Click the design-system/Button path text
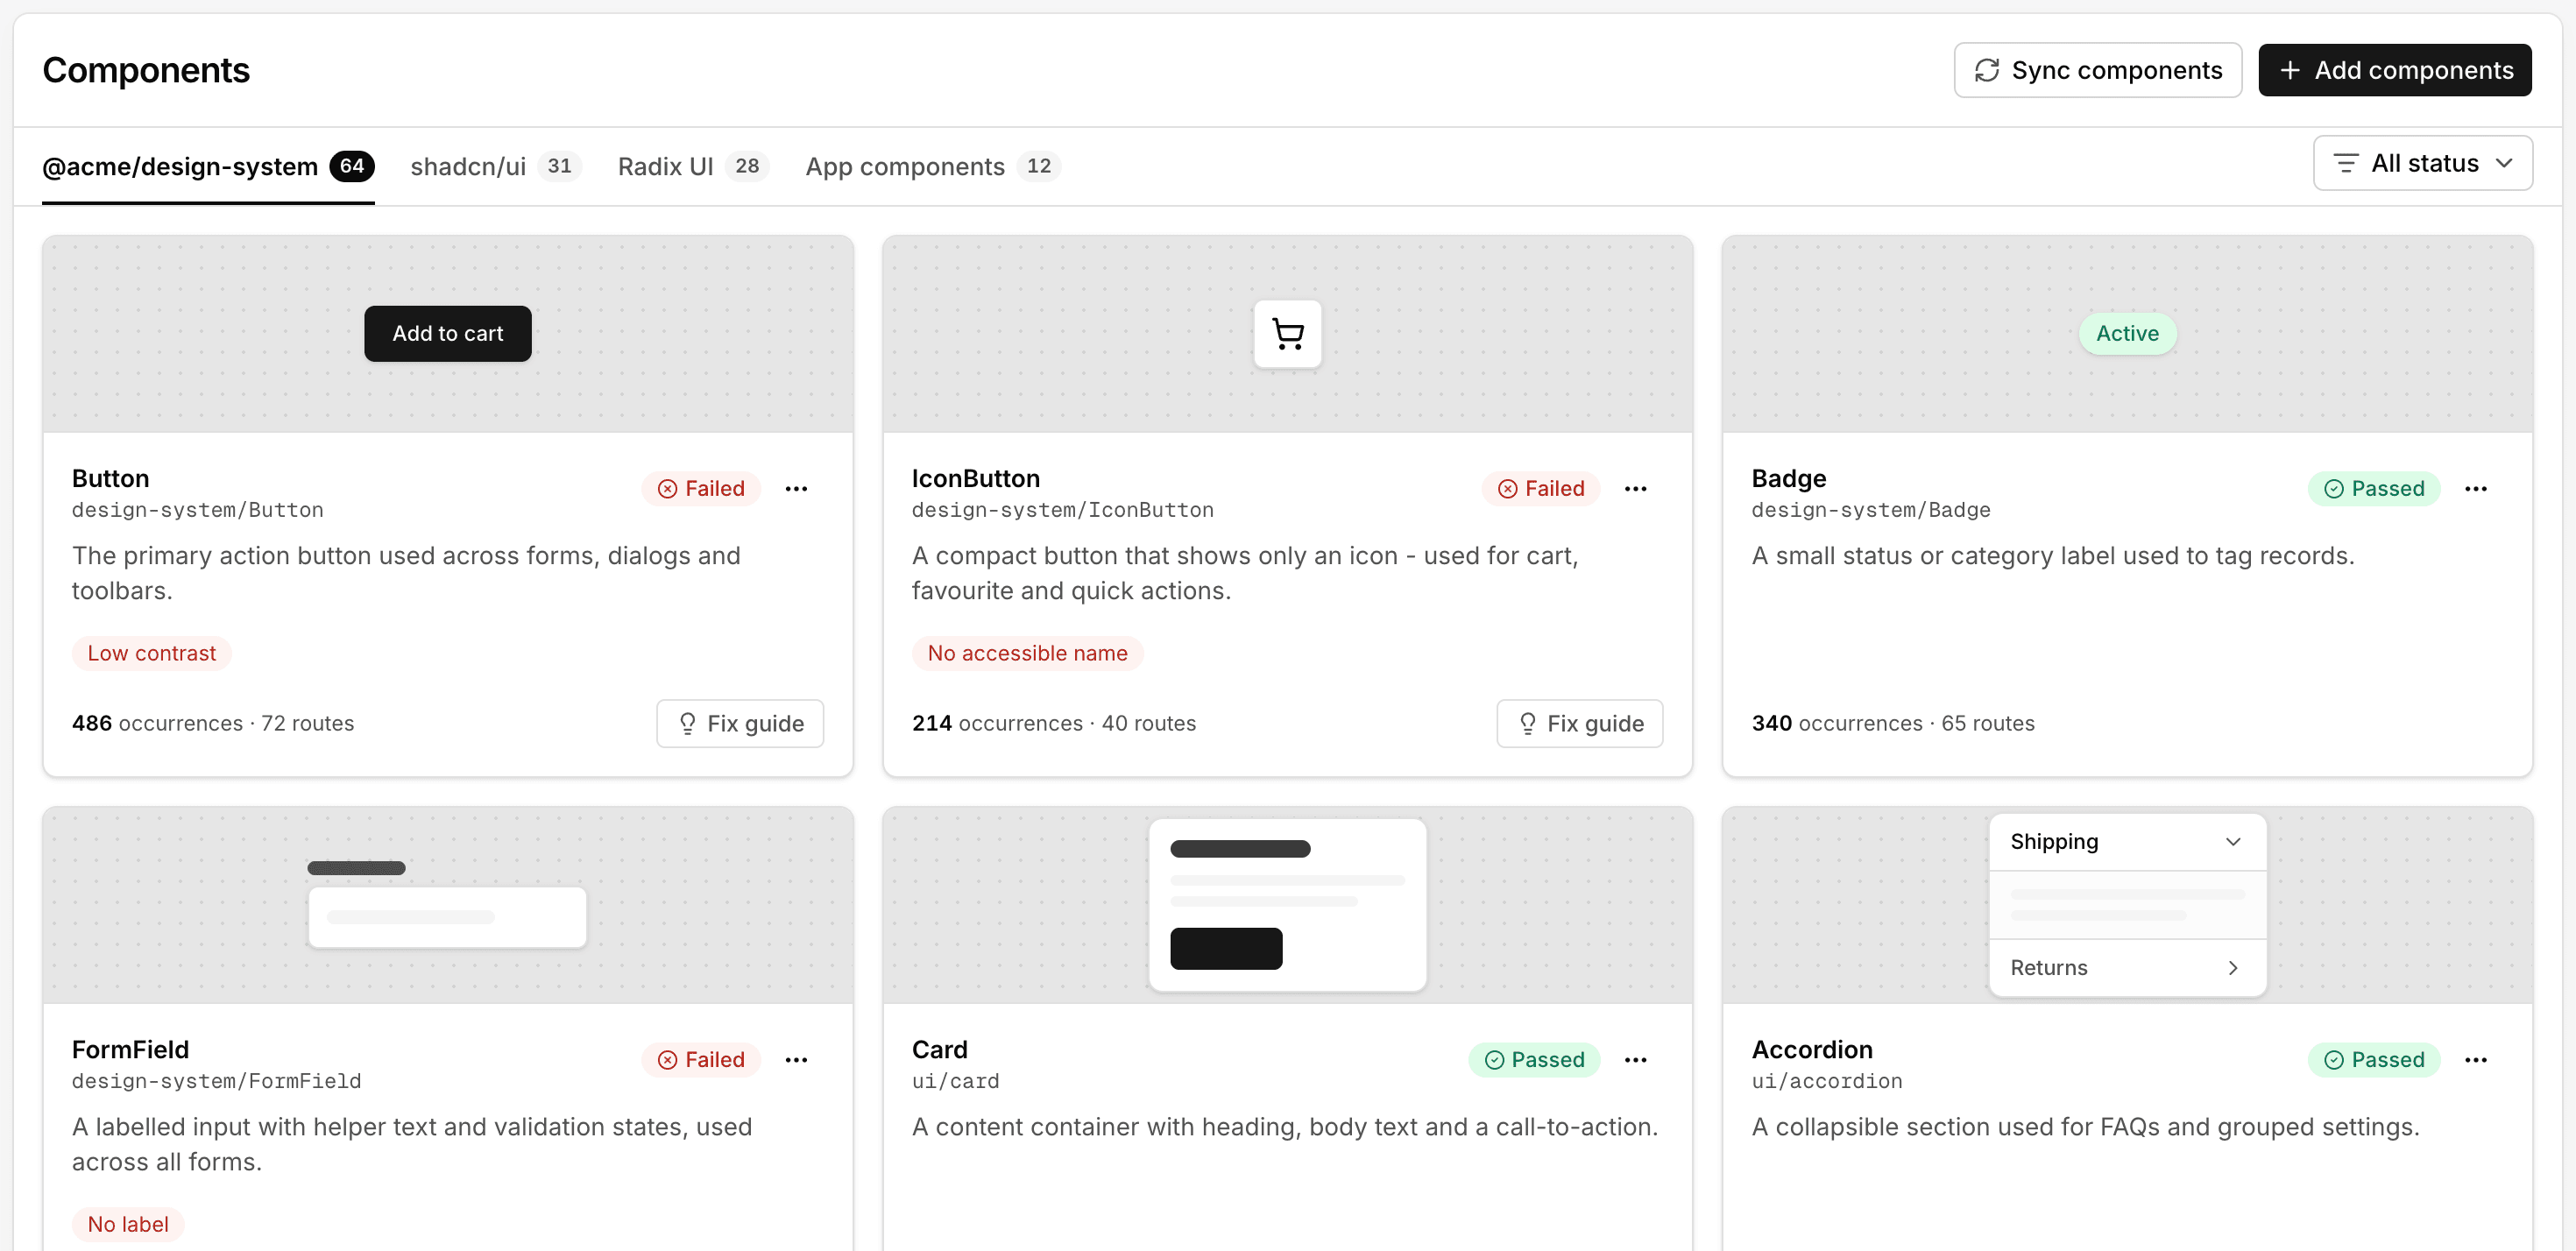The height and width of the screenshot is (1251, 2576). (x=197, y=510)
